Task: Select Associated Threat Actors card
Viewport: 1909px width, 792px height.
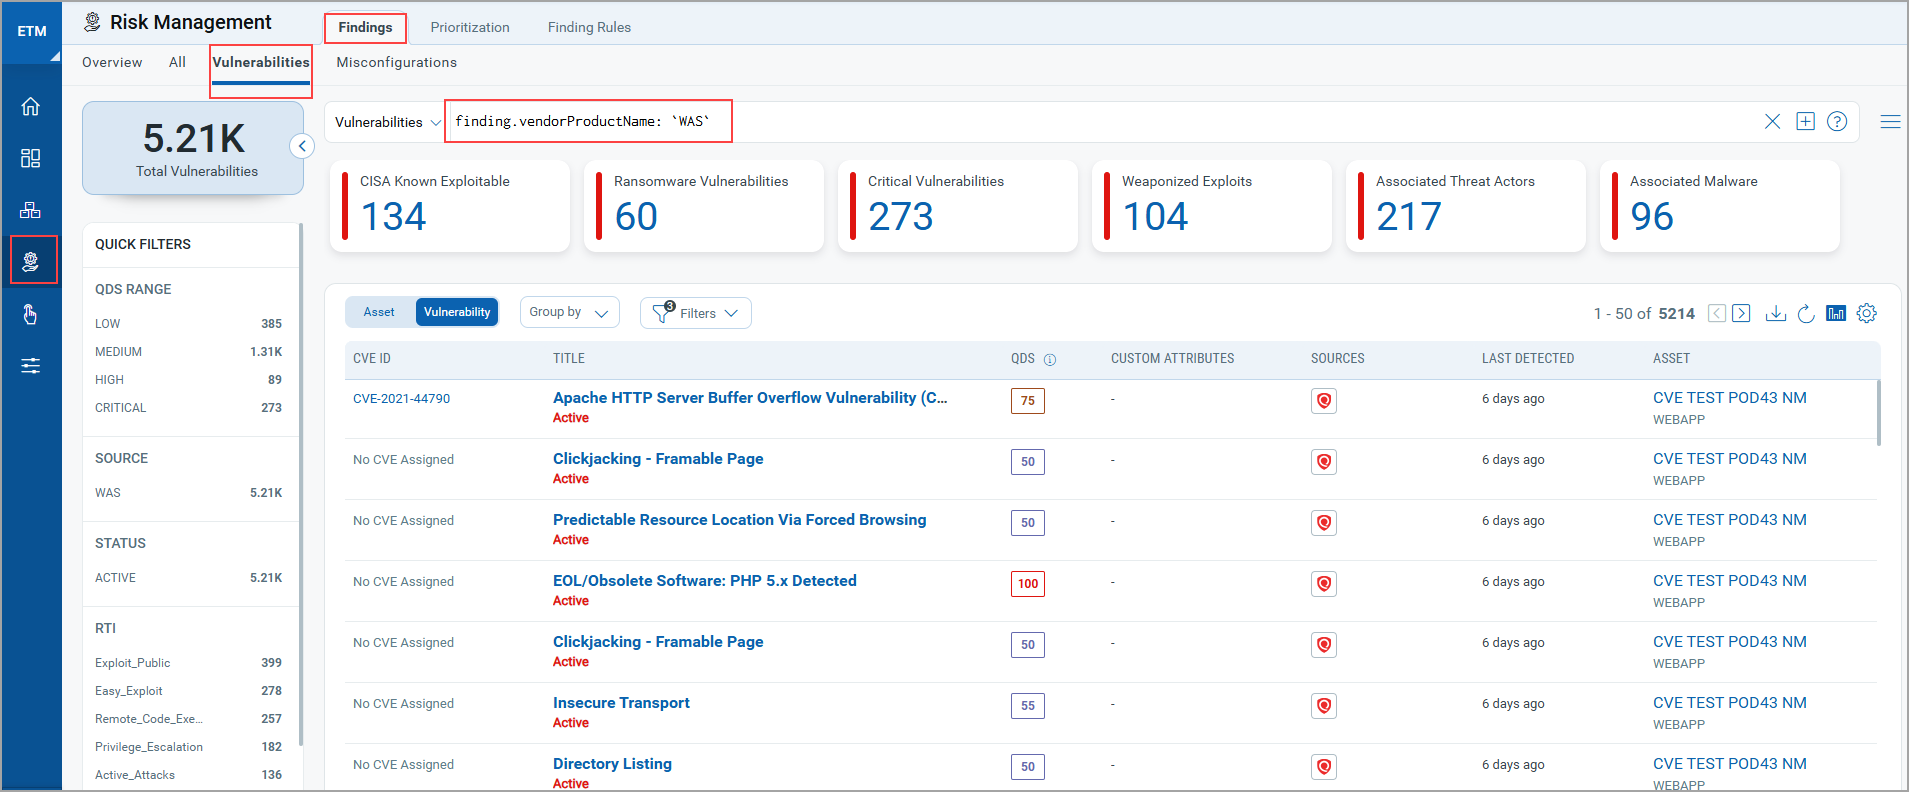Action: (x=1466, y=206)
